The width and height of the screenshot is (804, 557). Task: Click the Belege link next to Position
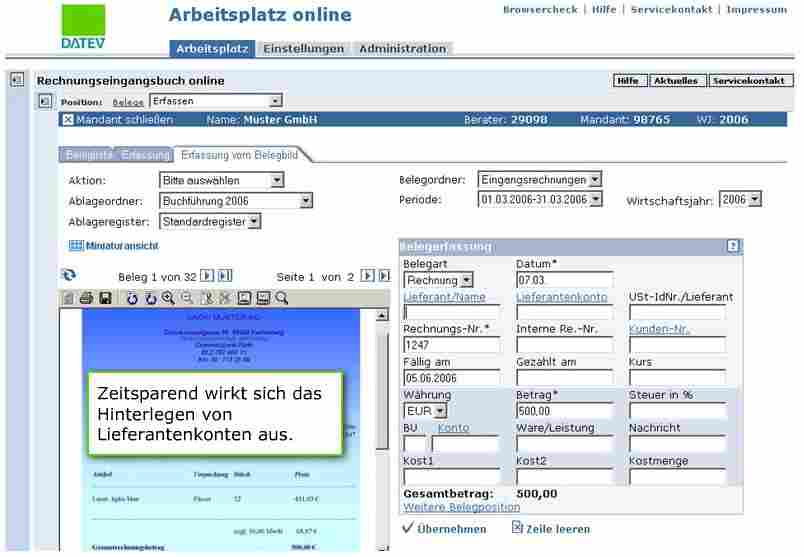pyautogui.click(x=128, y=102)
